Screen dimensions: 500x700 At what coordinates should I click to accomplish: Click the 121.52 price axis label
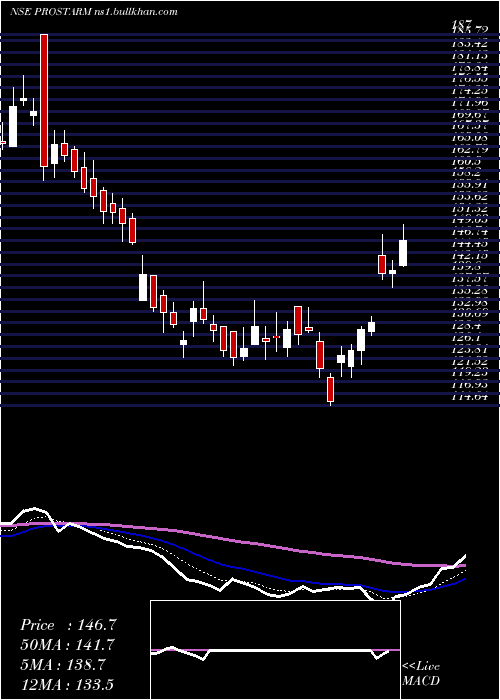coord(469,361)
